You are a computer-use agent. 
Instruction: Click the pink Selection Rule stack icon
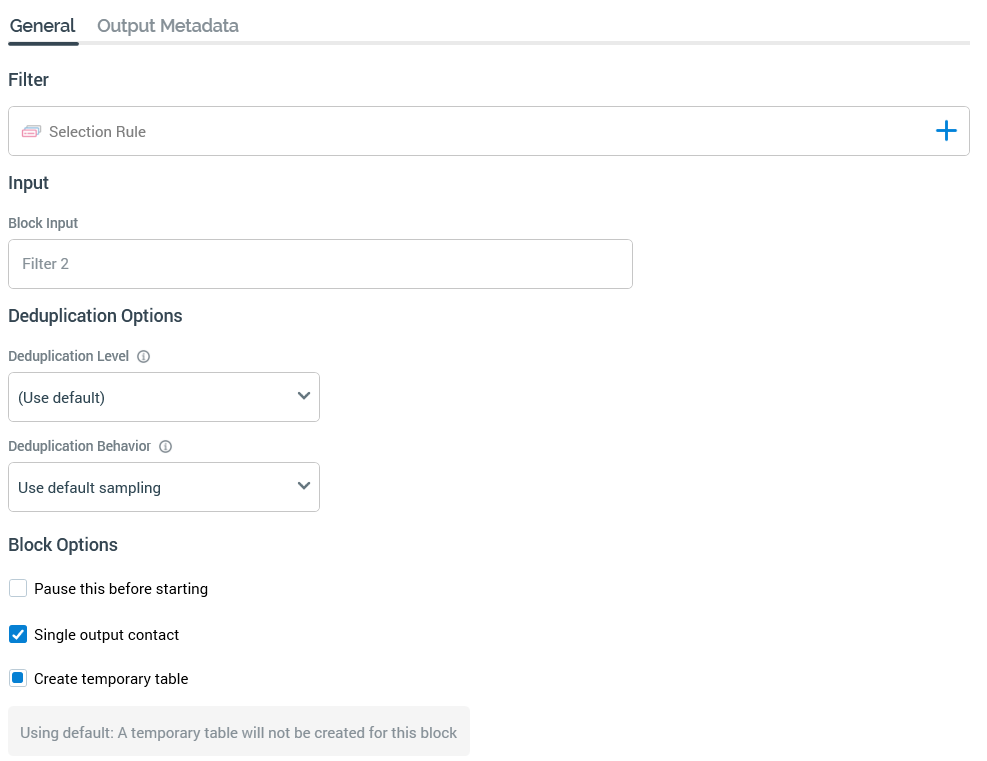(31, 132)
